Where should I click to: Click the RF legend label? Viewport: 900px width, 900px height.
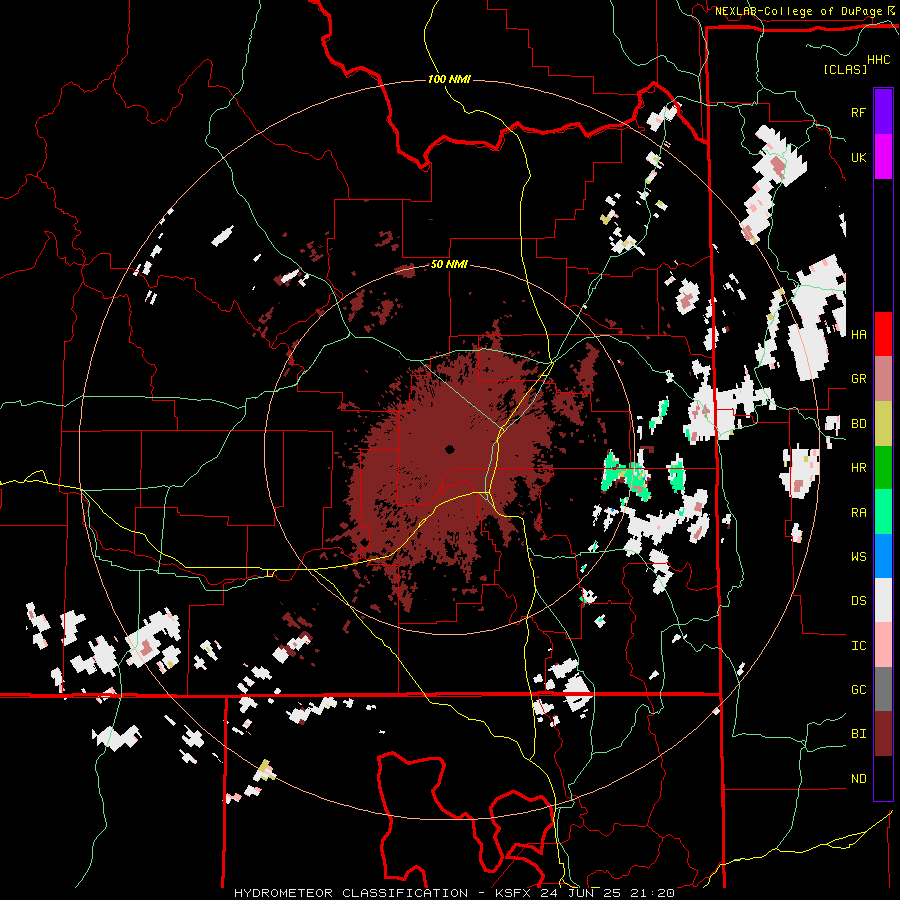click(x=858, y=112)
